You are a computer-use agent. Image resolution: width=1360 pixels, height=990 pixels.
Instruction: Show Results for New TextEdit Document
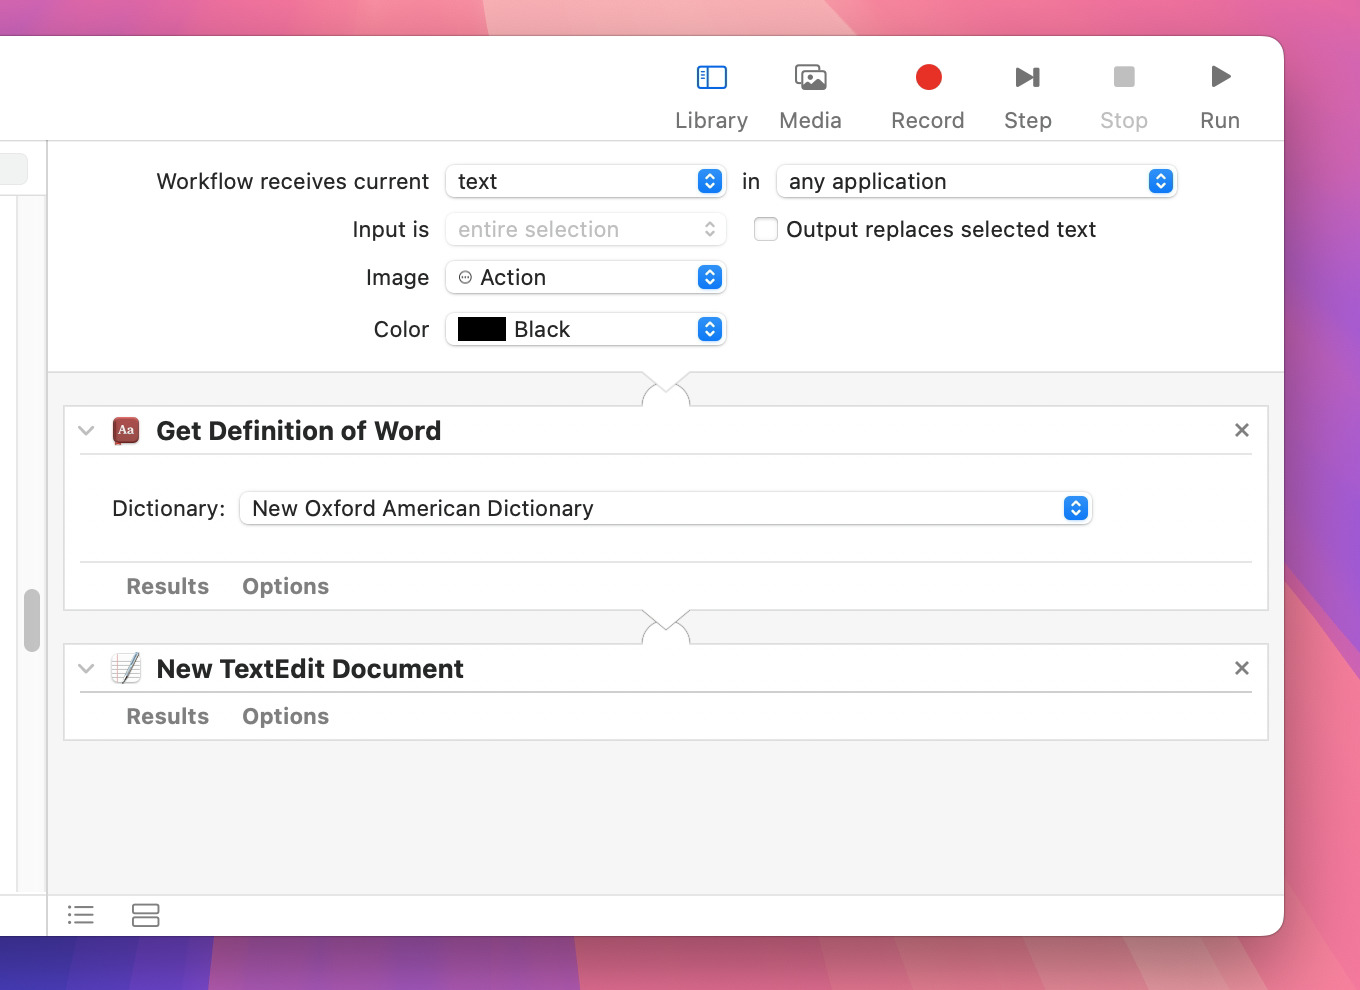[x=168, y=716]
